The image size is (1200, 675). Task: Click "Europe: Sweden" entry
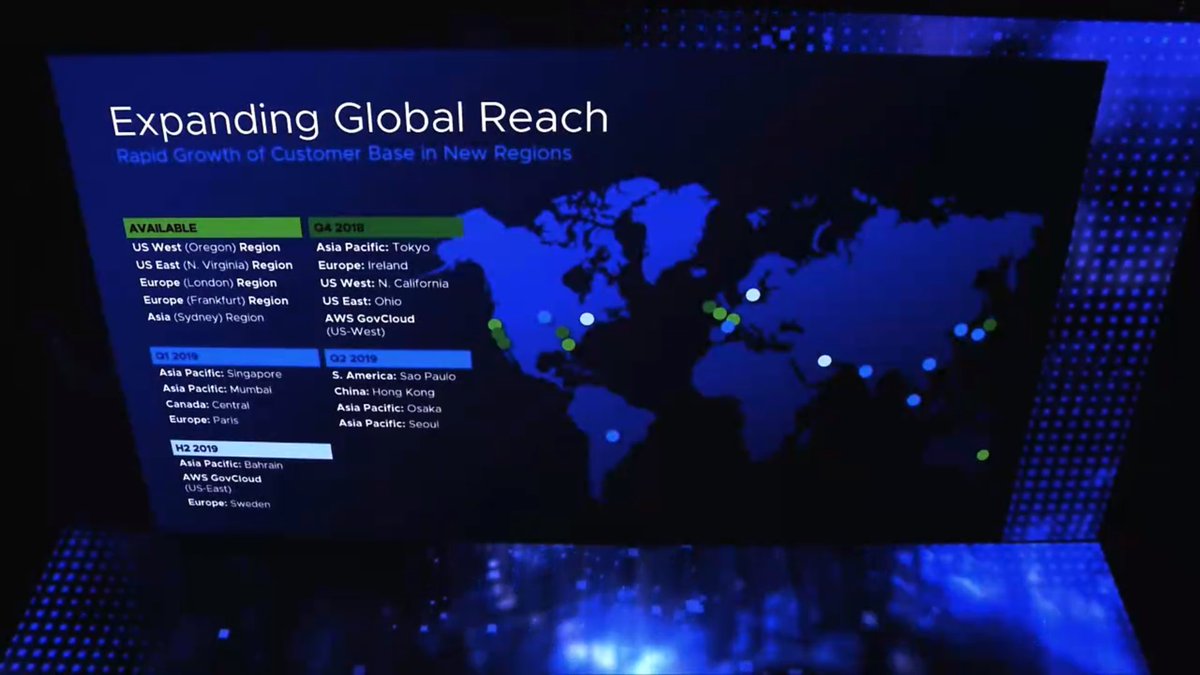pyautogui.click(x=229, y=504)
